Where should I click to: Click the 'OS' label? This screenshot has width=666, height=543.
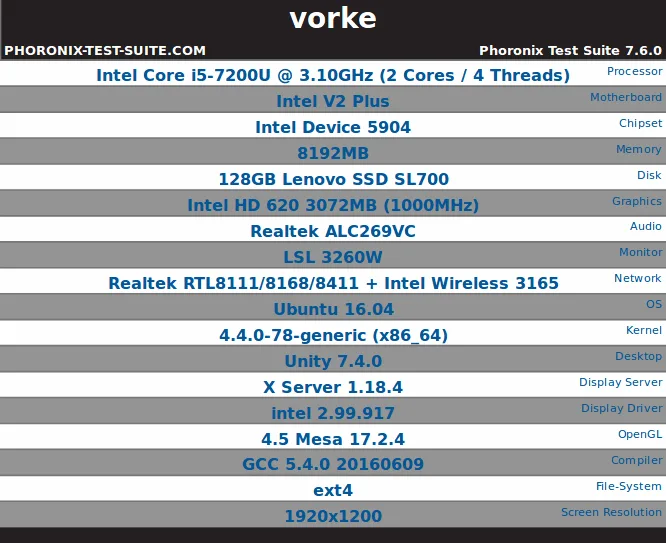point(654,304)
